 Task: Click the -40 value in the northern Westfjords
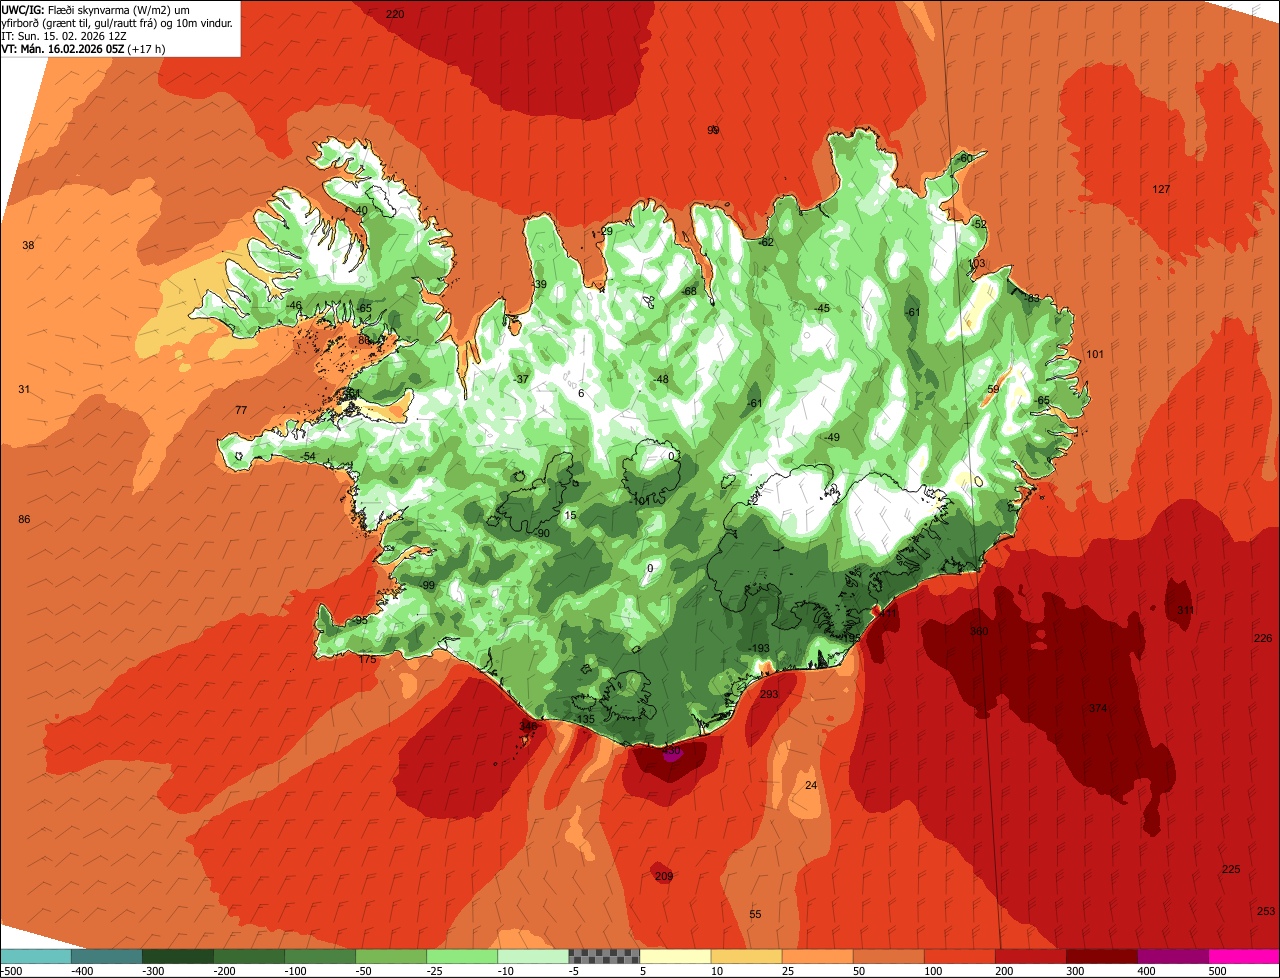(x=360, y=211)
